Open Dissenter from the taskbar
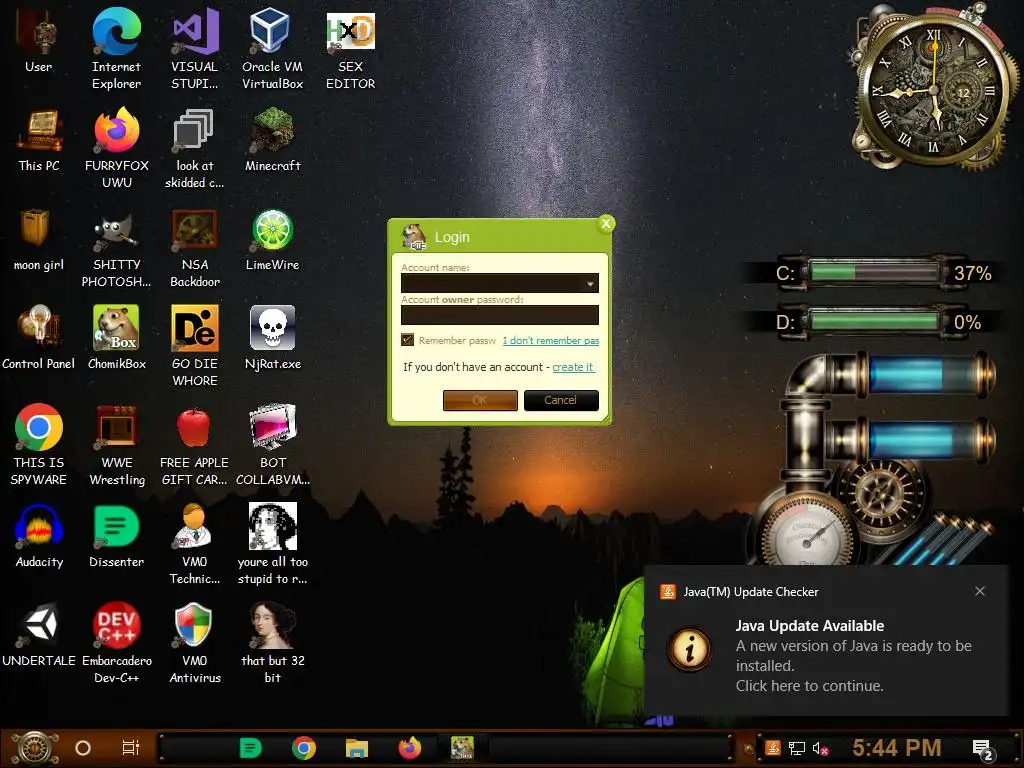This screenshot has width=1024, height=768. (251, 748)
